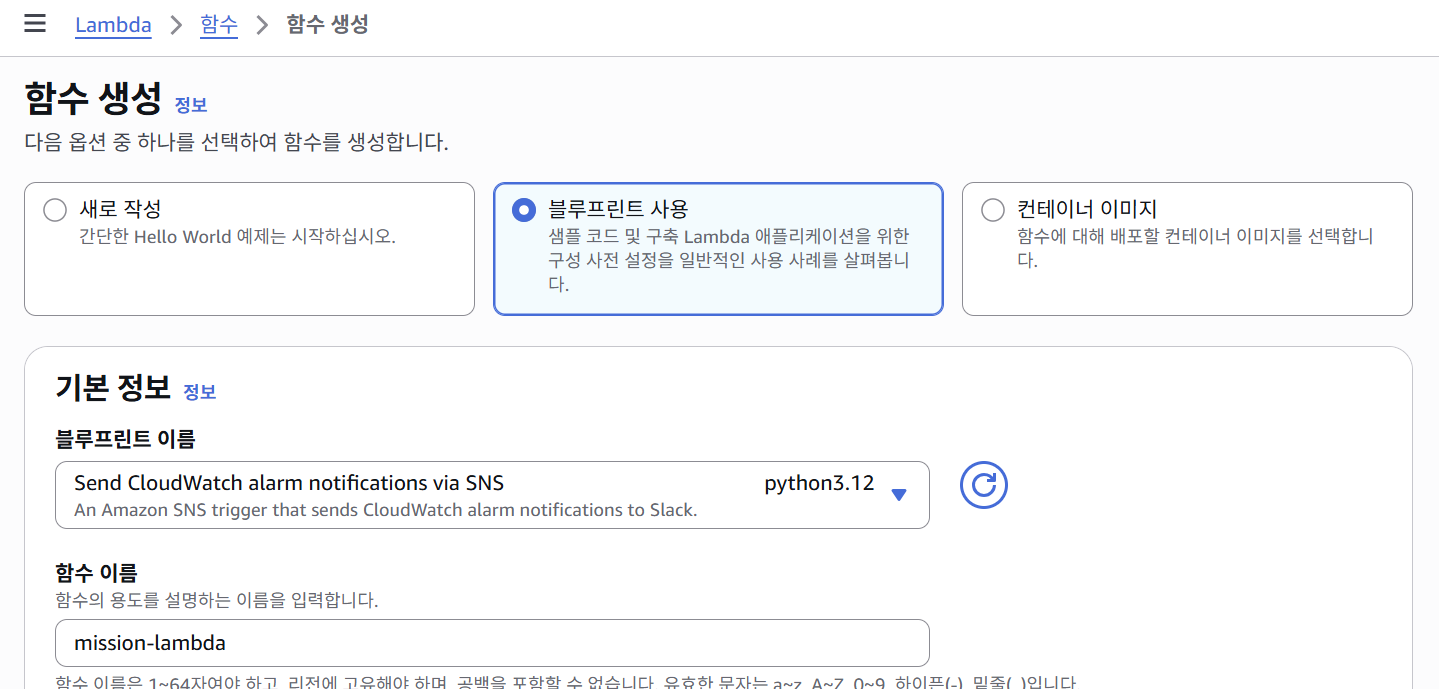Click the python3.12 runtime label
The height and width of the screenshot is (689, 1439).
coord(819,484)
